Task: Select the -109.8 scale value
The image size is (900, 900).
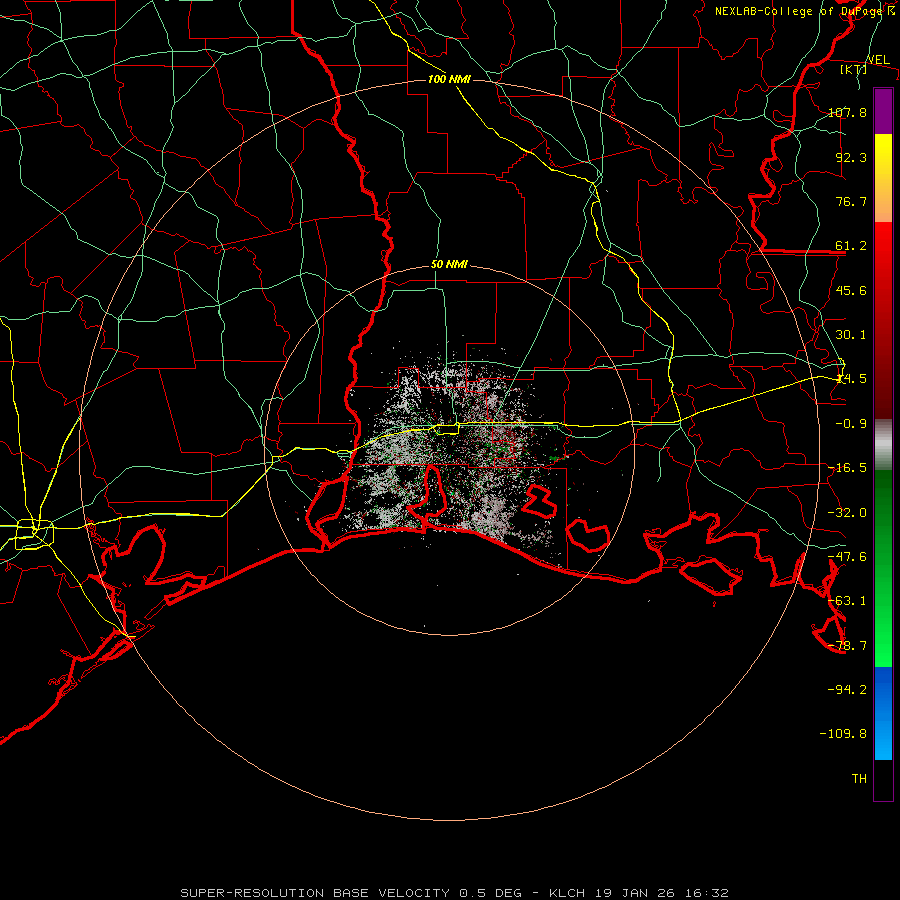Action: coord(844,734)
